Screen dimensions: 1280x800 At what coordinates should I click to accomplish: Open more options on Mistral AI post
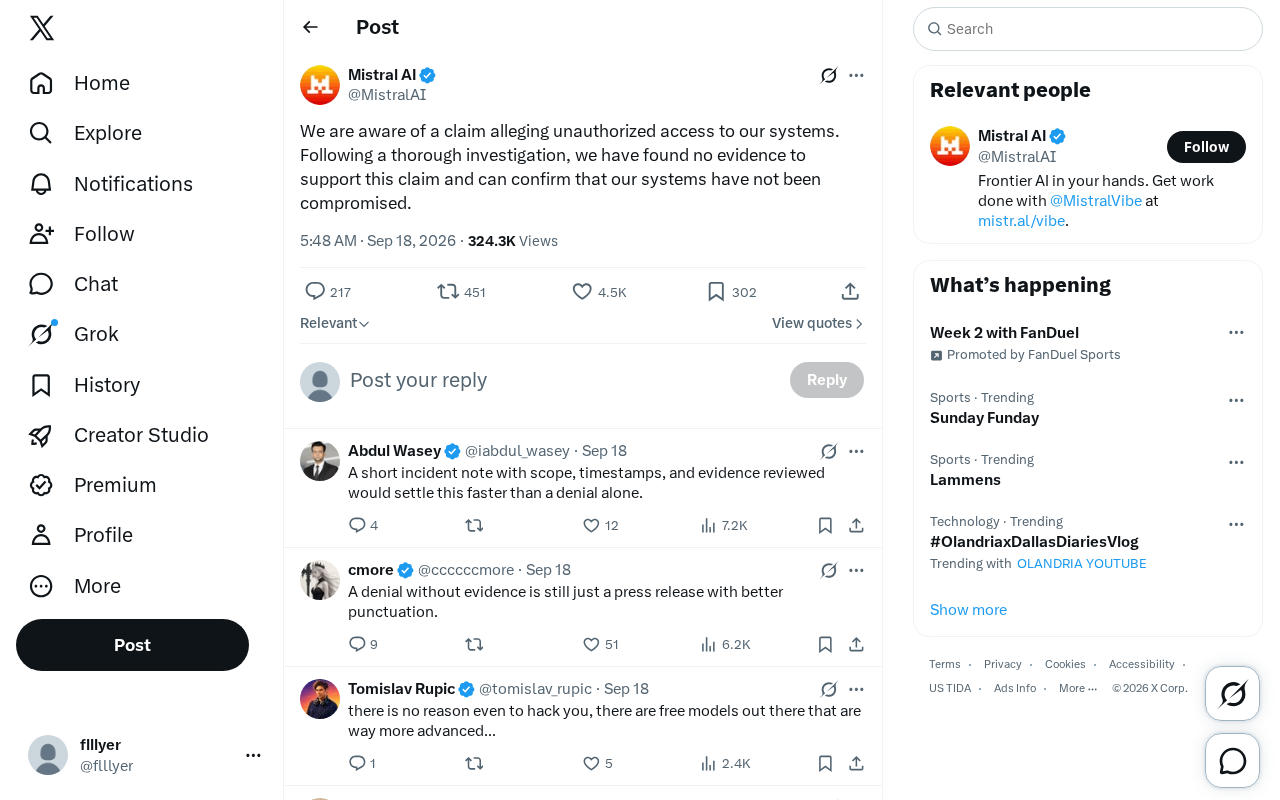click(856, 75)
